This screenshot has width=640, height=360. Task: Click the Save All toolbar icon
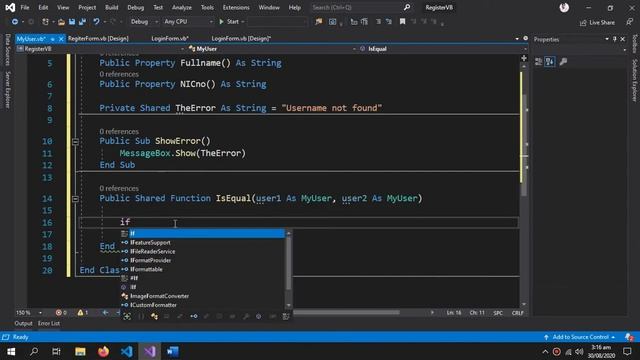(82, 22)
